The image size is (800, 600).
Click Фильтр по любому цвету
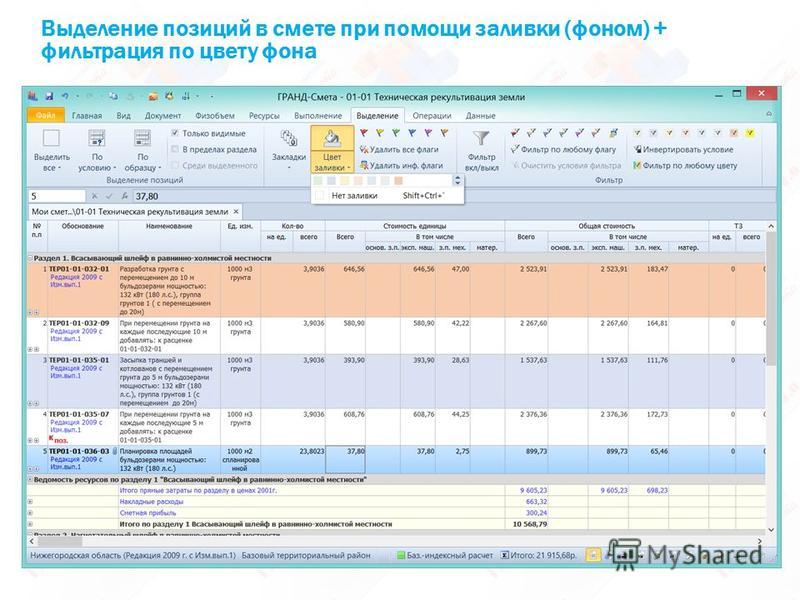(685, 165)
